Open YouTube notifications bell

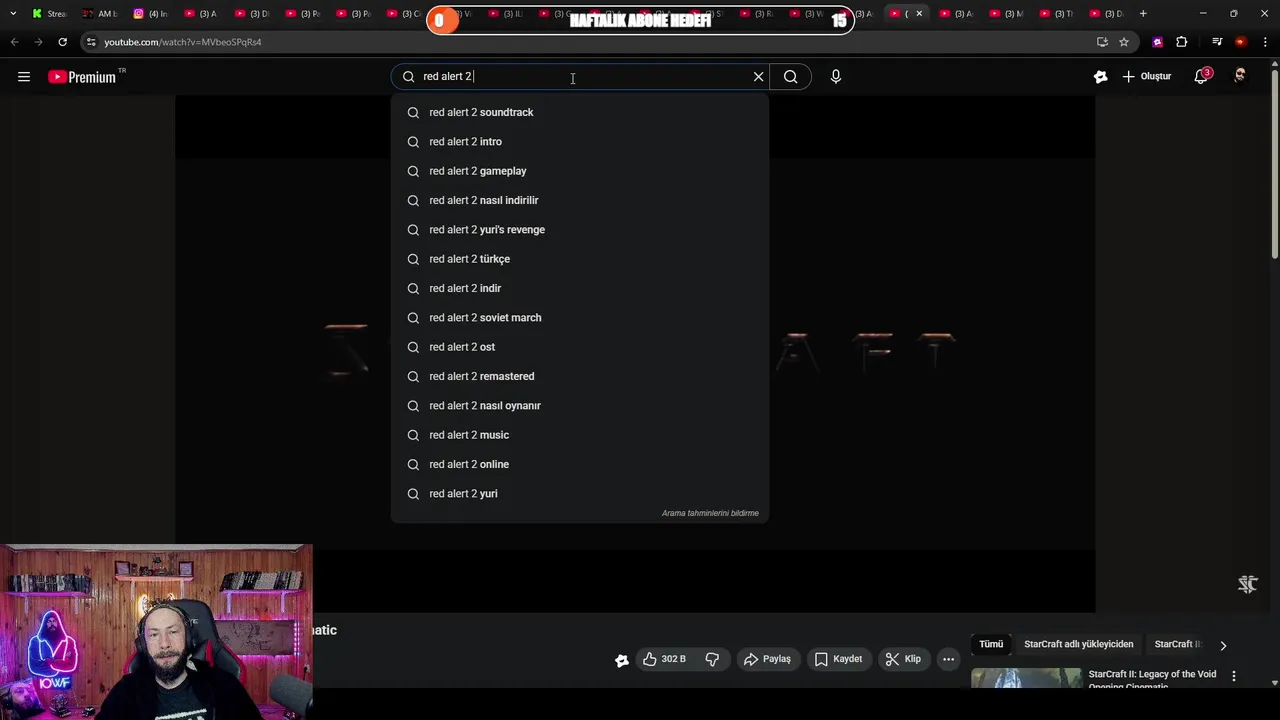pos(1202,77)
